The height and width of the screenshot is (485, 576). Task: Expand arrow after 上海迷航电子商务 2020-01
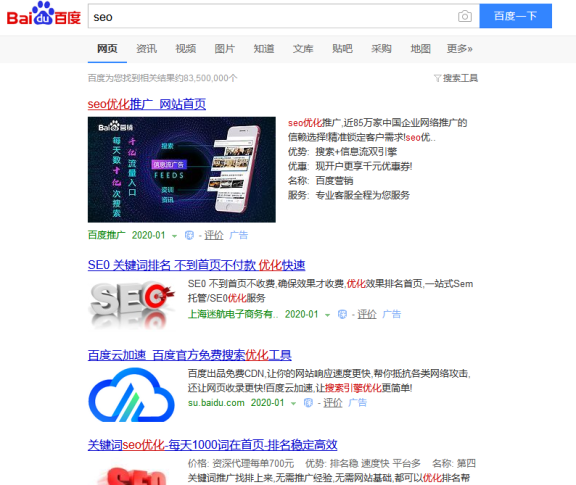[328, 315]
